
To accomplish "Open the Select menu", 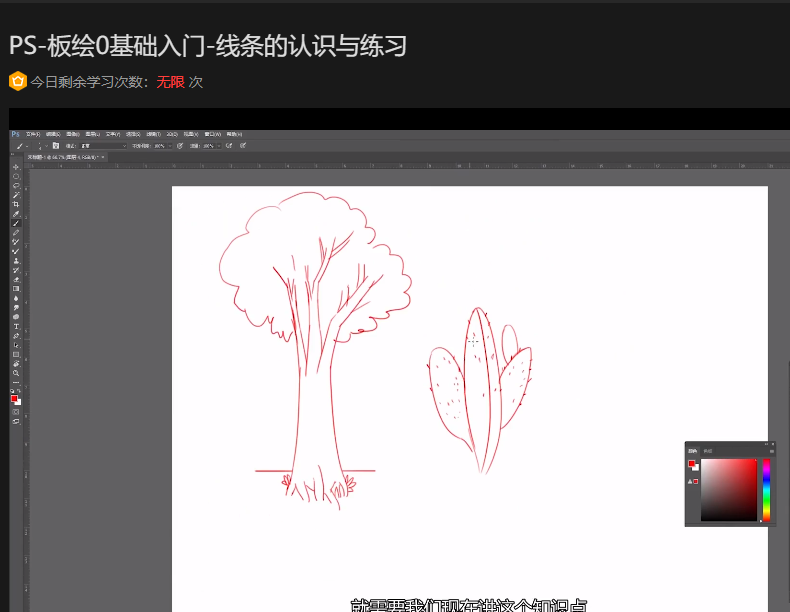I will tap(133, 134).
